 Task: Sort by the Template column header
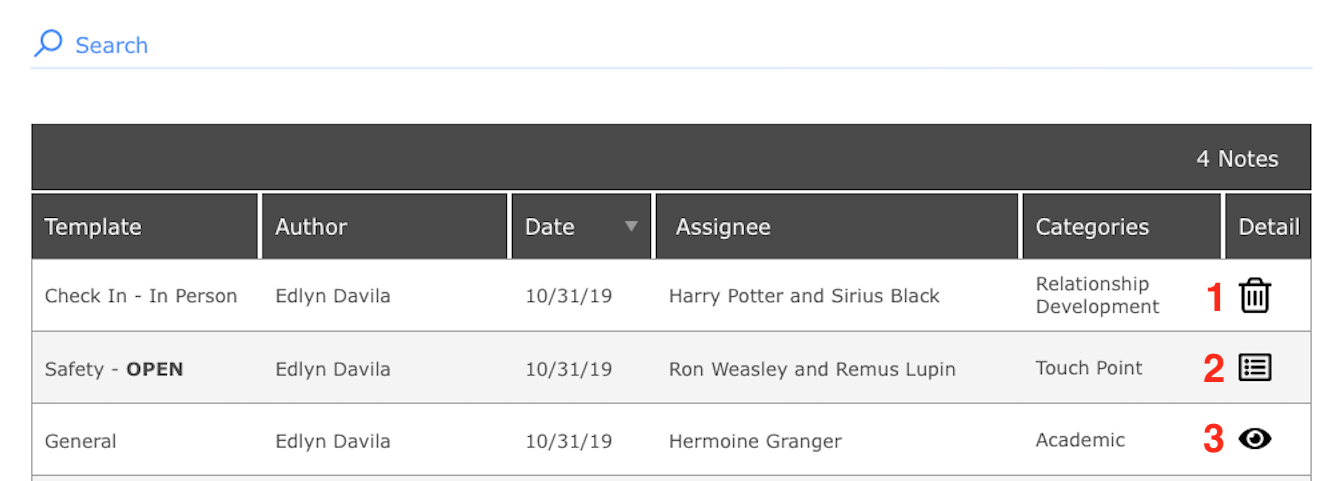click(x=93, y=227)
